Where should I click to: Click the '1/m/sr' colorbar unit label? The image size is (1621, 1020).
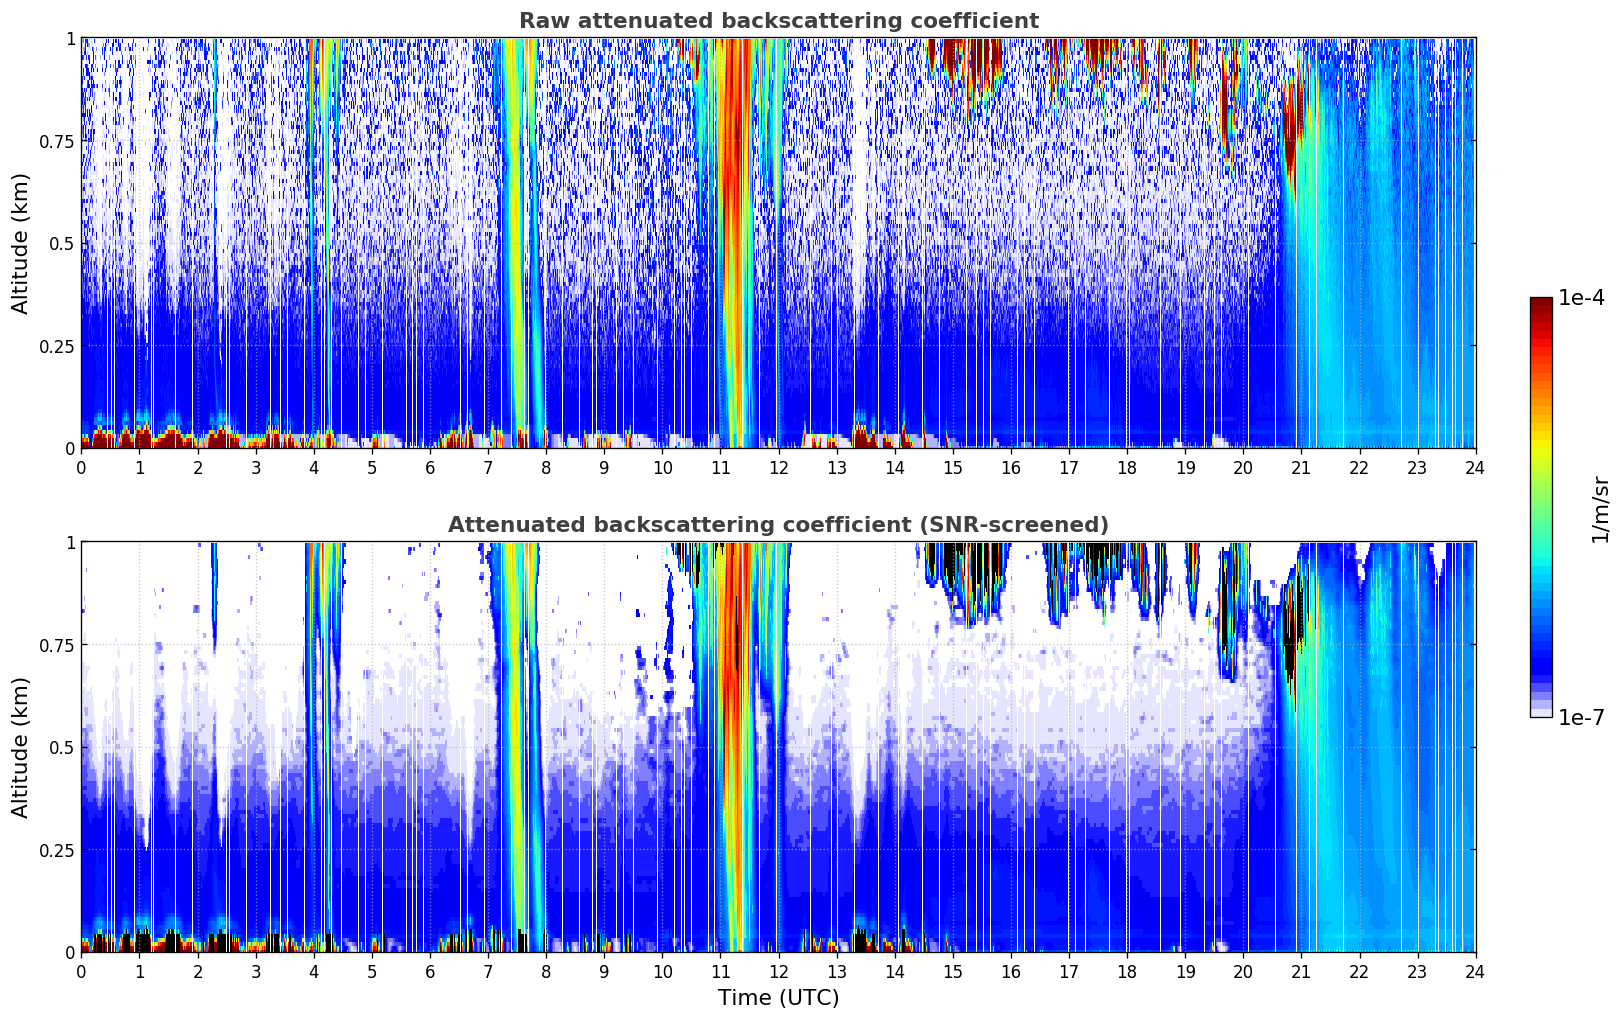point(1599,508)
